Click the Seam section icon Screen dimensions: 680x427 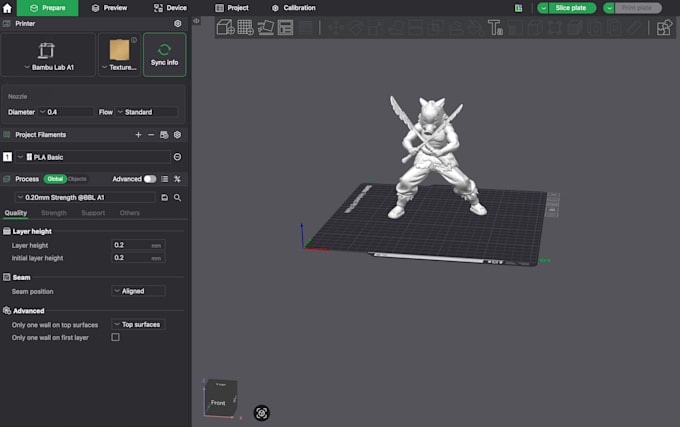(x=7, y=277)
